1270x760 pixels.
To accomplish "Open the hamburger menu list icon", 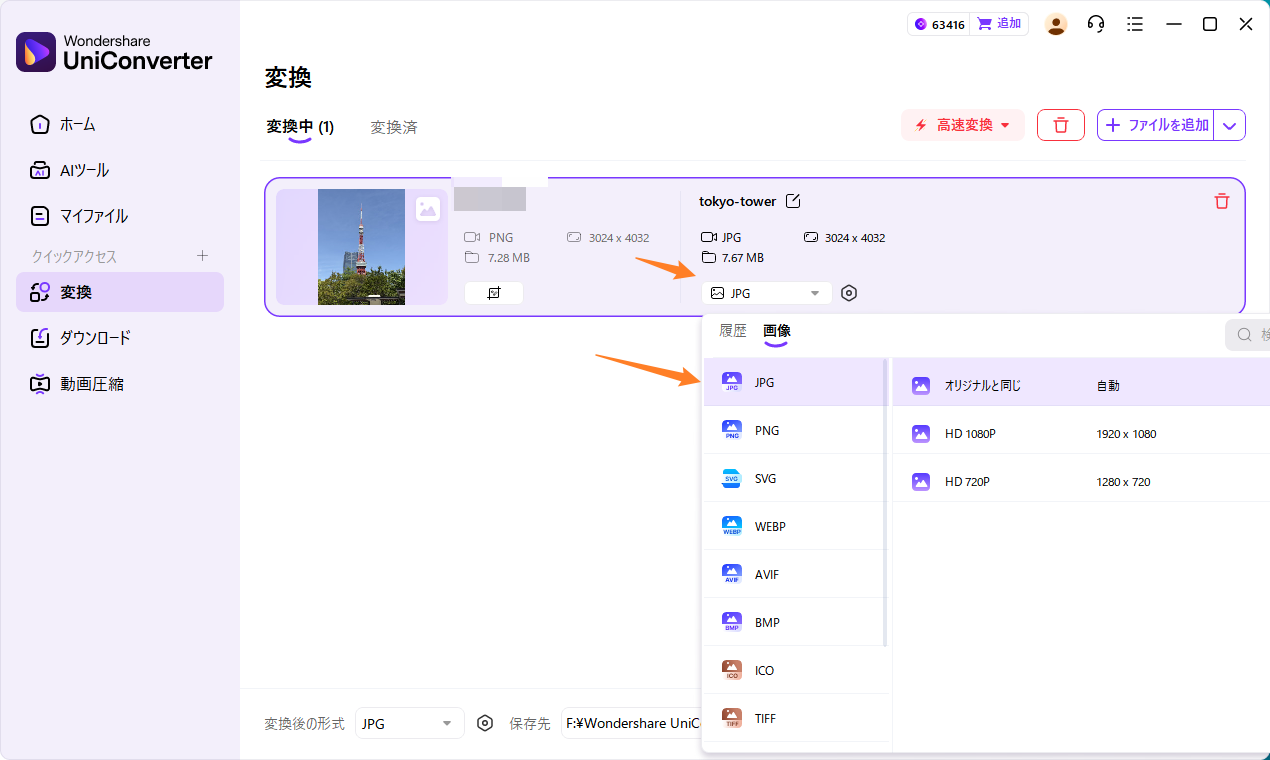I will pyautogui.click(x=1134, y=24).
